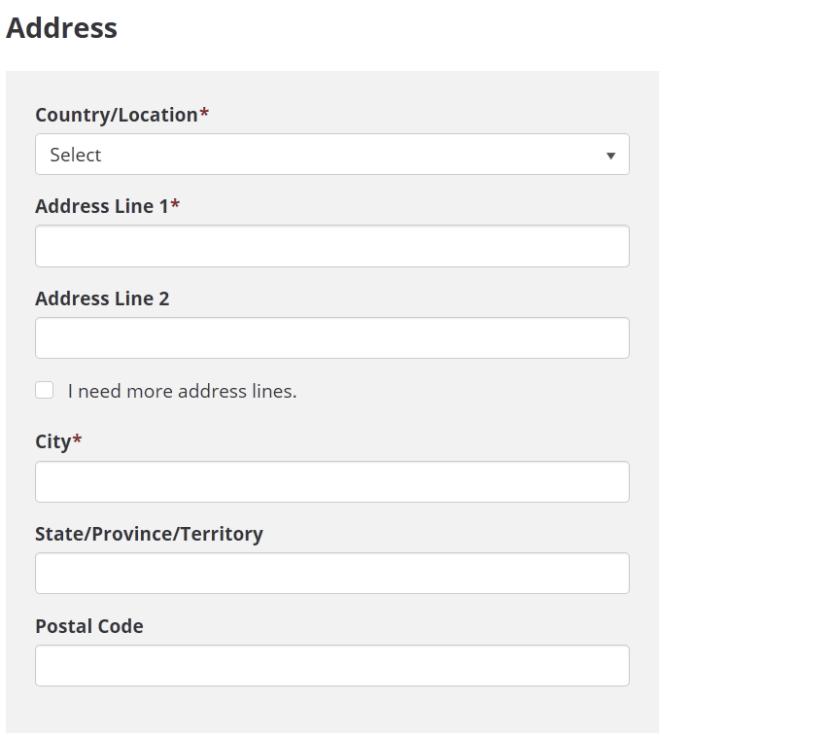This screenshot has width=831, height=737.
Task: Click the required asterisk beside Country/Location
Action: pos(204,114)
